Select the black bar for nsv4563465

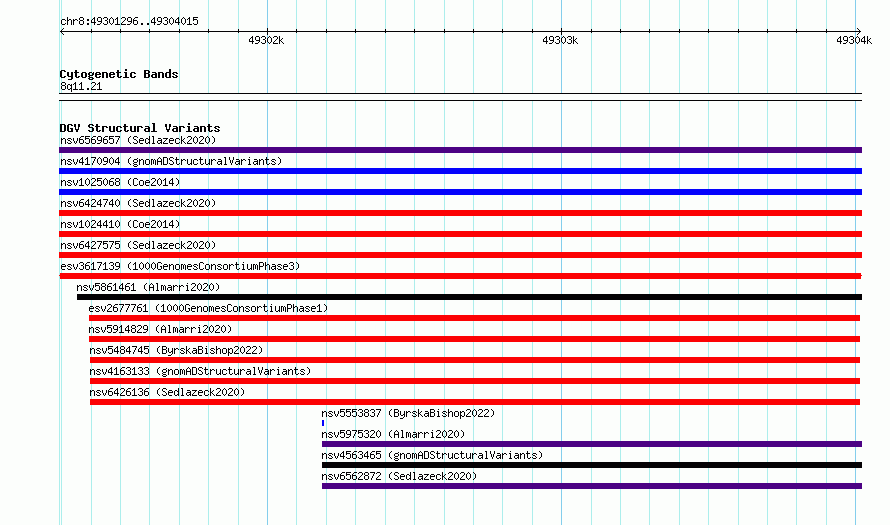pyautogui.click(x=592, y=465)
